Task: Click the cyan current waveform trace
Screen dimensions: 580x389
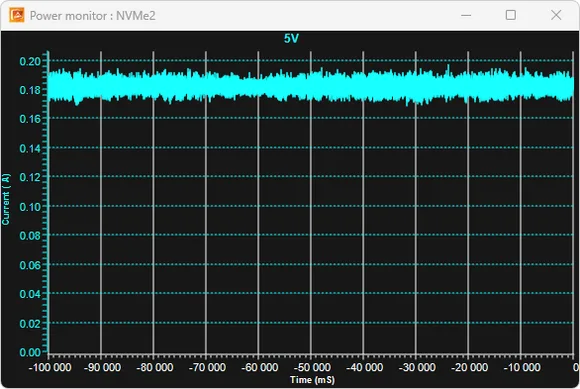Action: pyautogui.click(x=311, y=86)
